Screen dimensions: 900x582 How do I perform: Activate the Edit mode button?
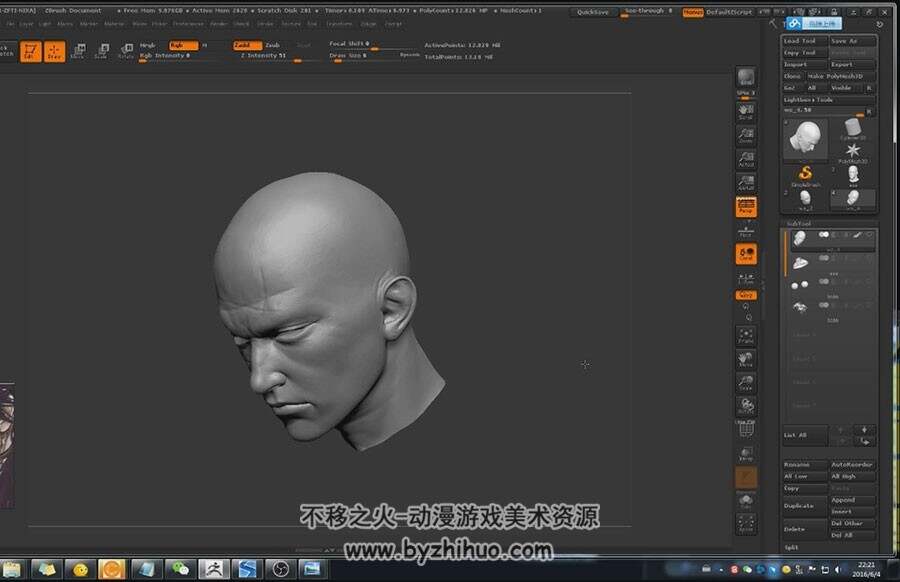[30, 52]
